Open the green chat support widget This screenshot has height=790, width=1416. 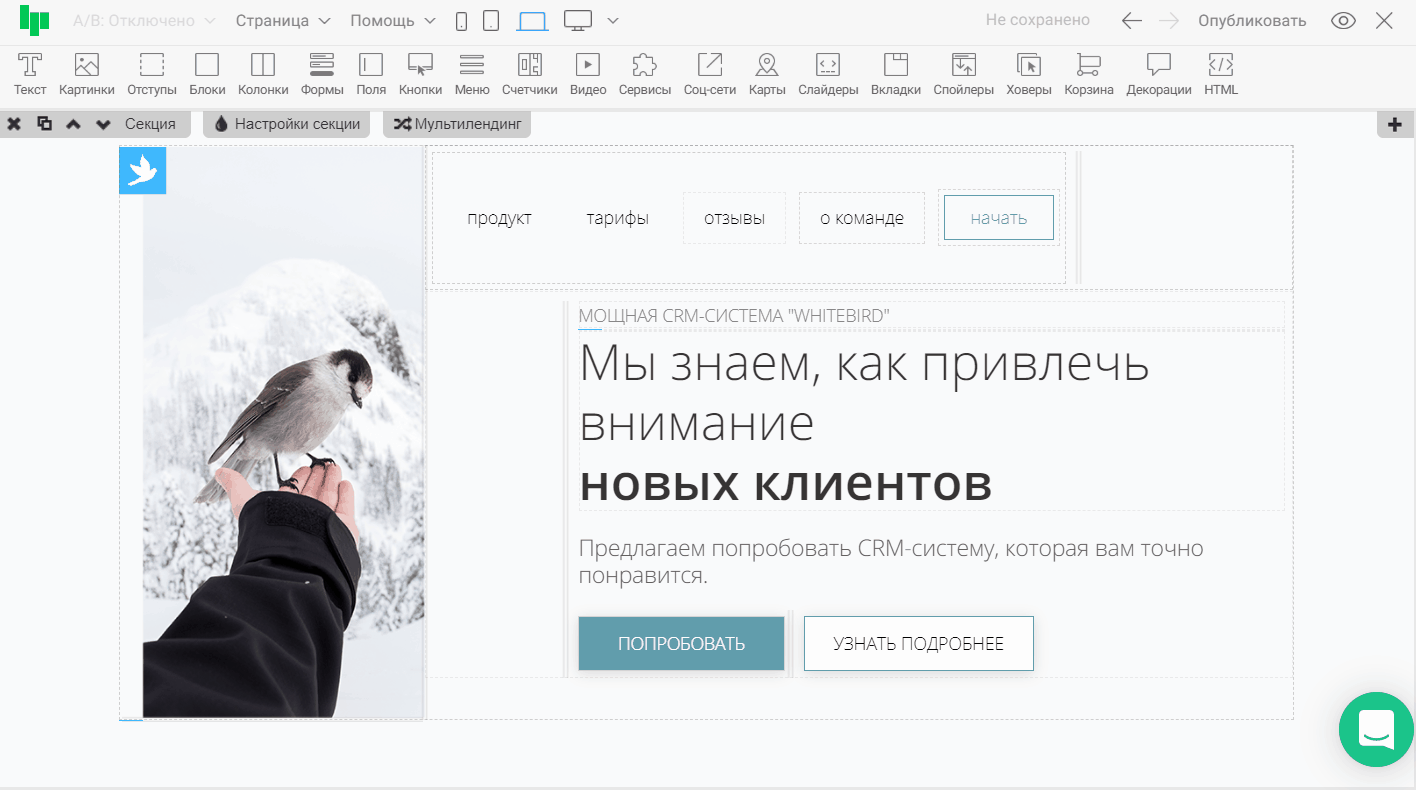click(1377, 730)
